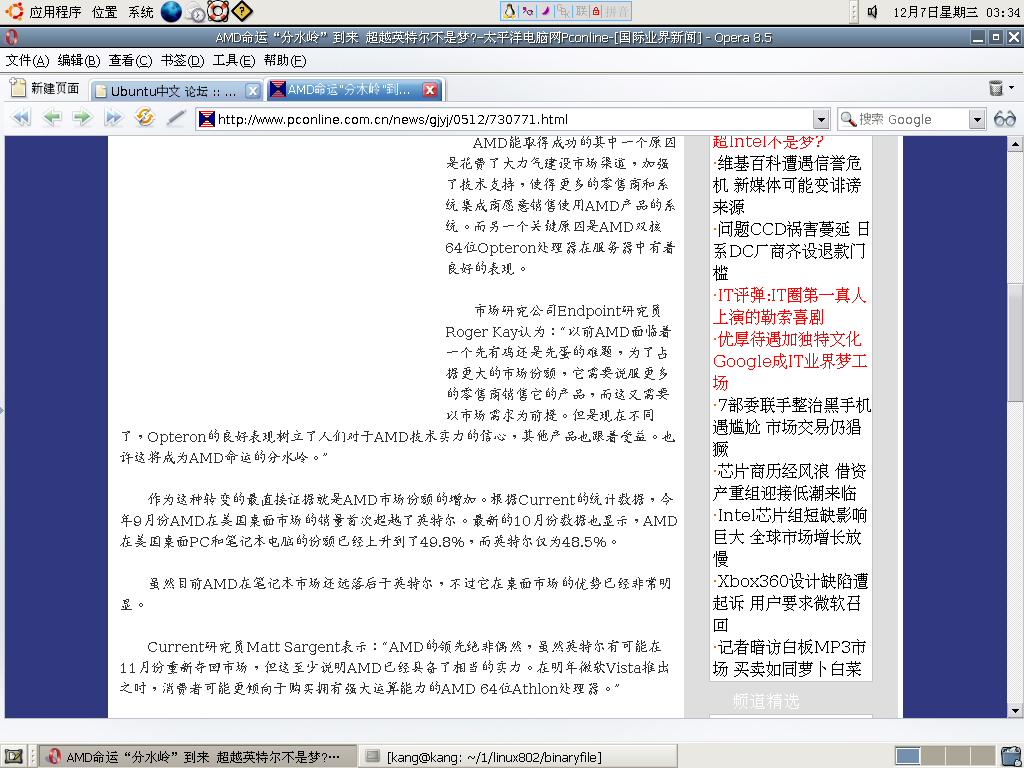The height and width of the screenshot is (768, 1024).
Task: Switch to the kang@kang terminal taskbar window
Action: click(x=516, y=757)
